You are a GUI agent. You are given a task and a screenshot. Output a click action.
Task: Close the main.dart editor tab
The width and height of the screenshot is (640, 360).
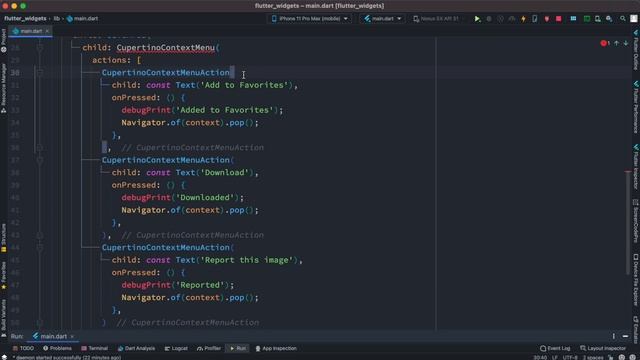(47, 31)
